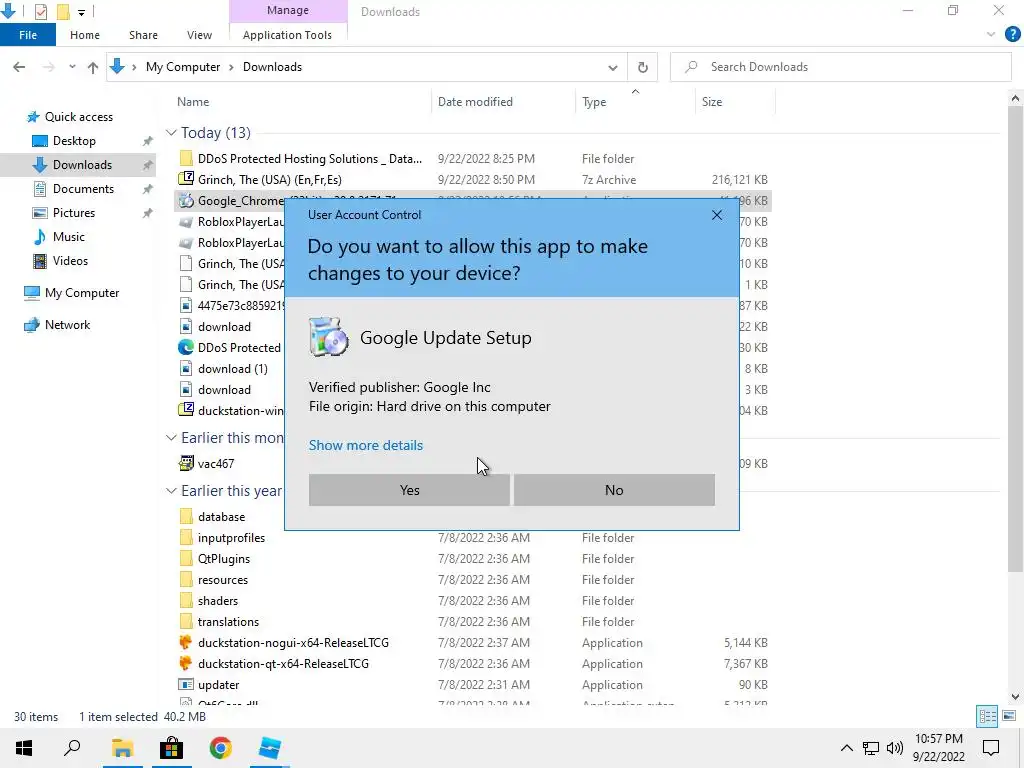
Task: Open recent locations dropdown arrow
Action: [72, 67]
